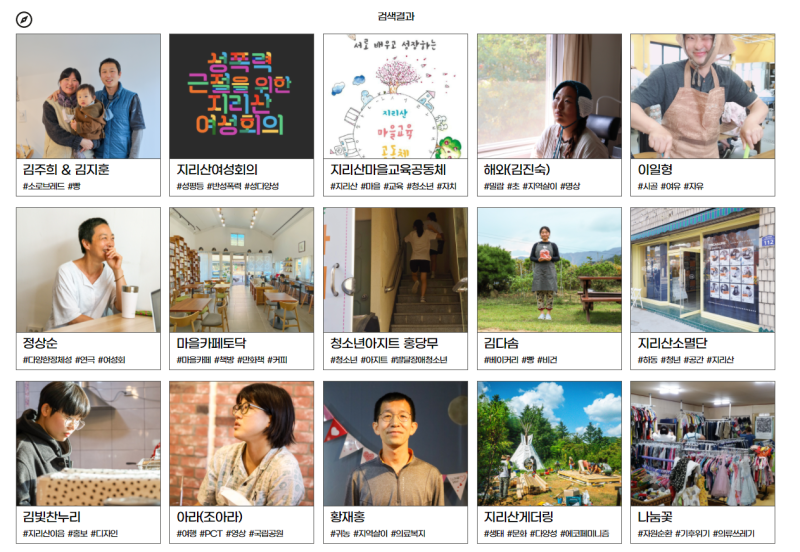
Task: View the 마을카페토닥 cafe interior thumbnail
Action: [241, 270]
